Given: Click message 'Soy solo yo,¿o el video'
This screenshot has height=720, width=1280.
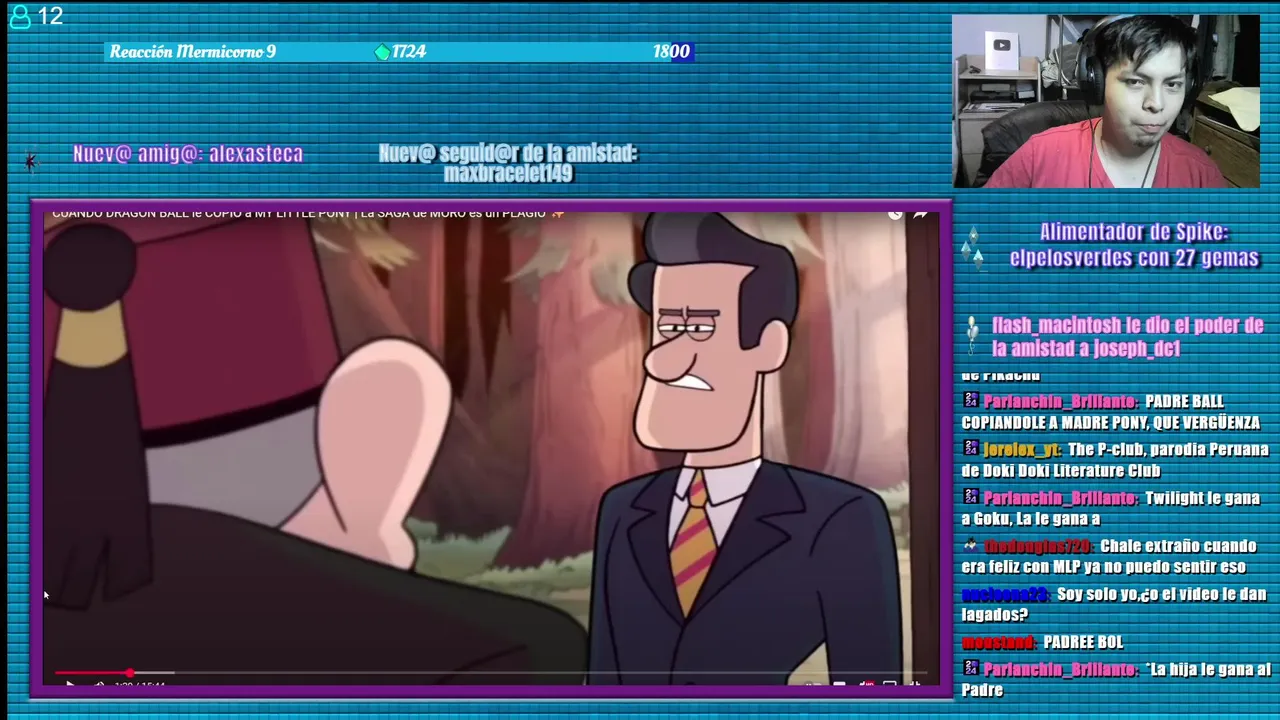Looking at the screenshot, I should (x=1114, y=604).
